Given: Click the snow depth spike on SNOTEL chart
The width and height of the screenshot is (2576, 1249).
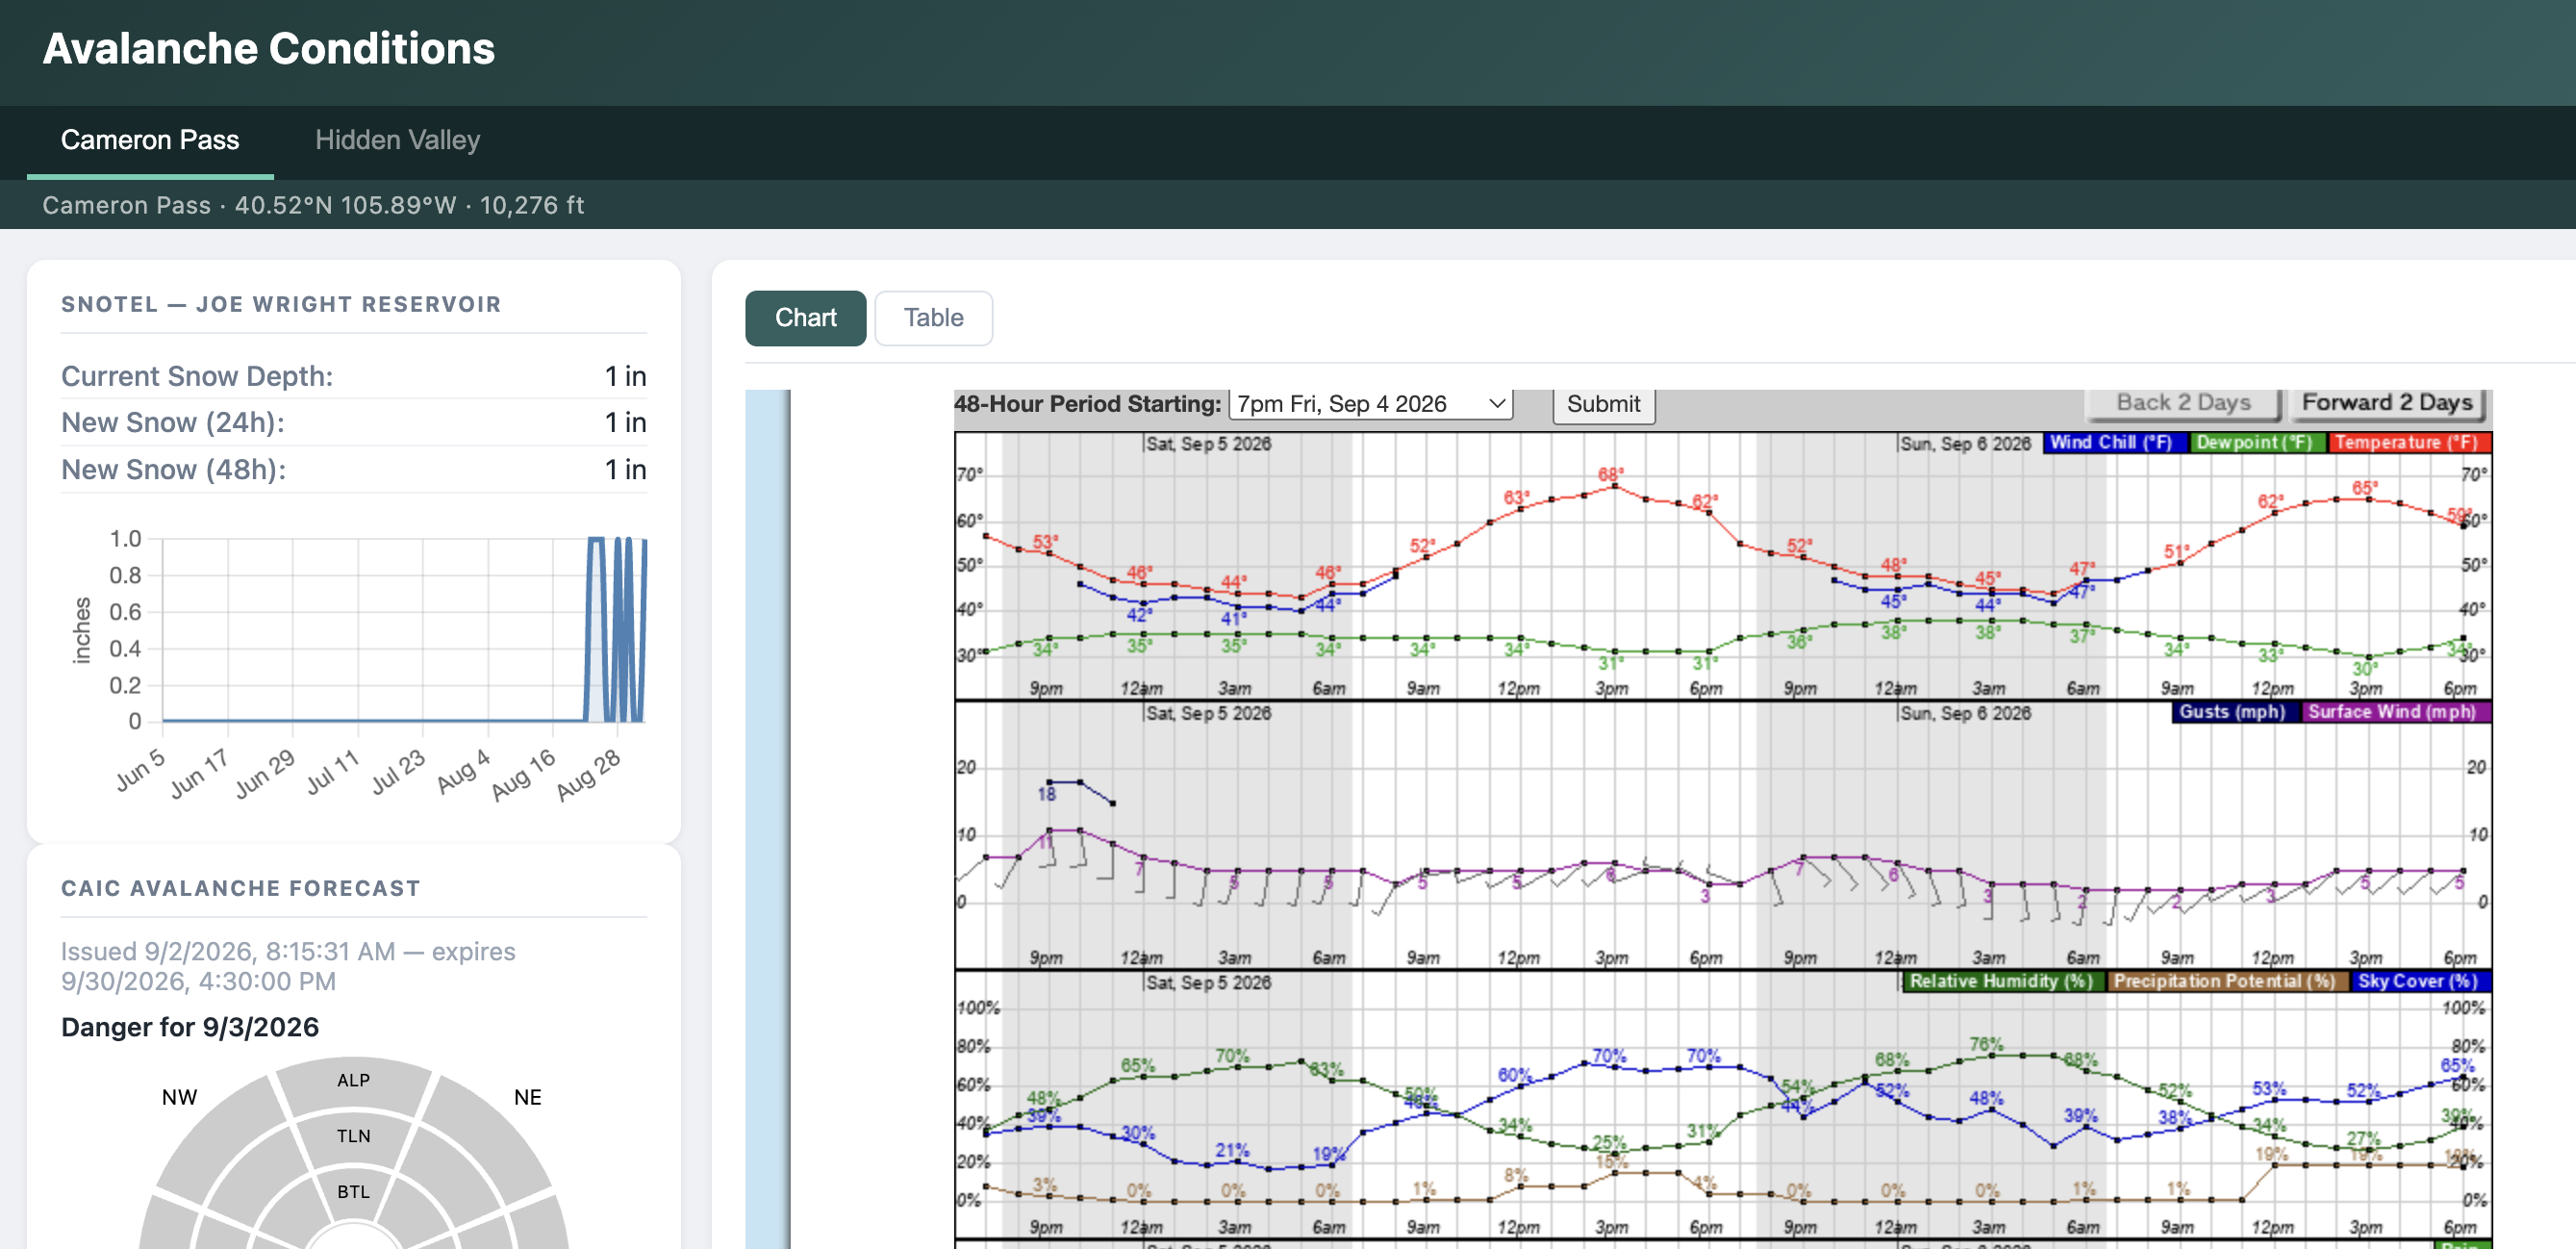Looking at the screenshot, I should click(x=596, y=630).
